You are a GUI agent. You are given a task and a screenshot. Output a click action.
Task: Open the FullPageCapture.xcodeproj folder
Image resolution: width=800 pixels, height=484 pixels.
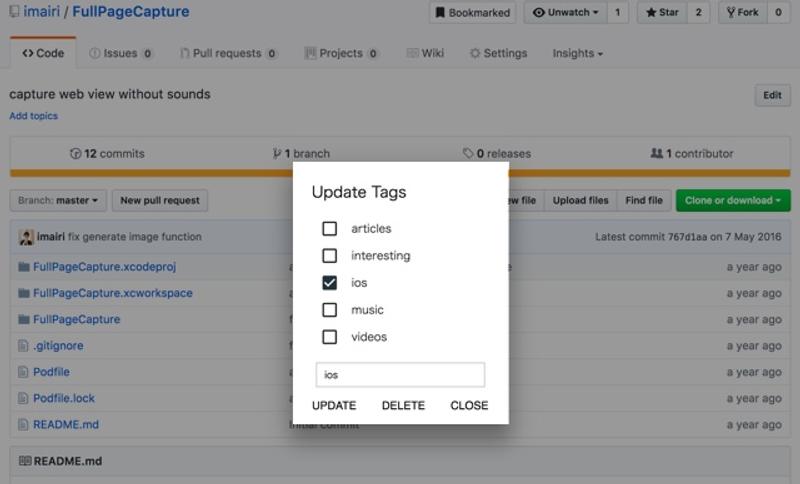click(105, 267)
